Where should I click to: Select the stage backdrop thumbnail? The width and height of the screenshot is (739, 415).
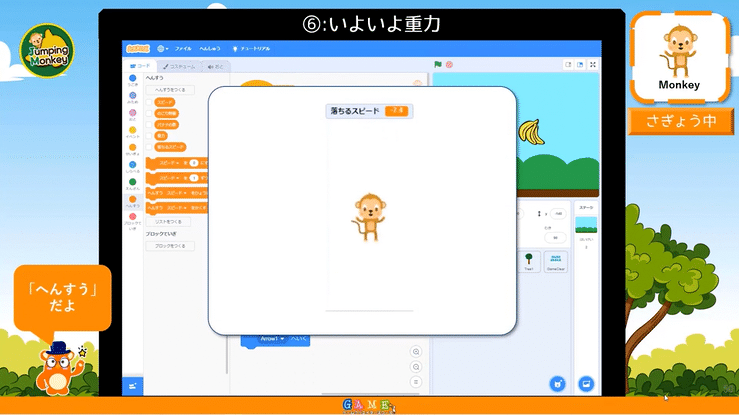(586, 225)
